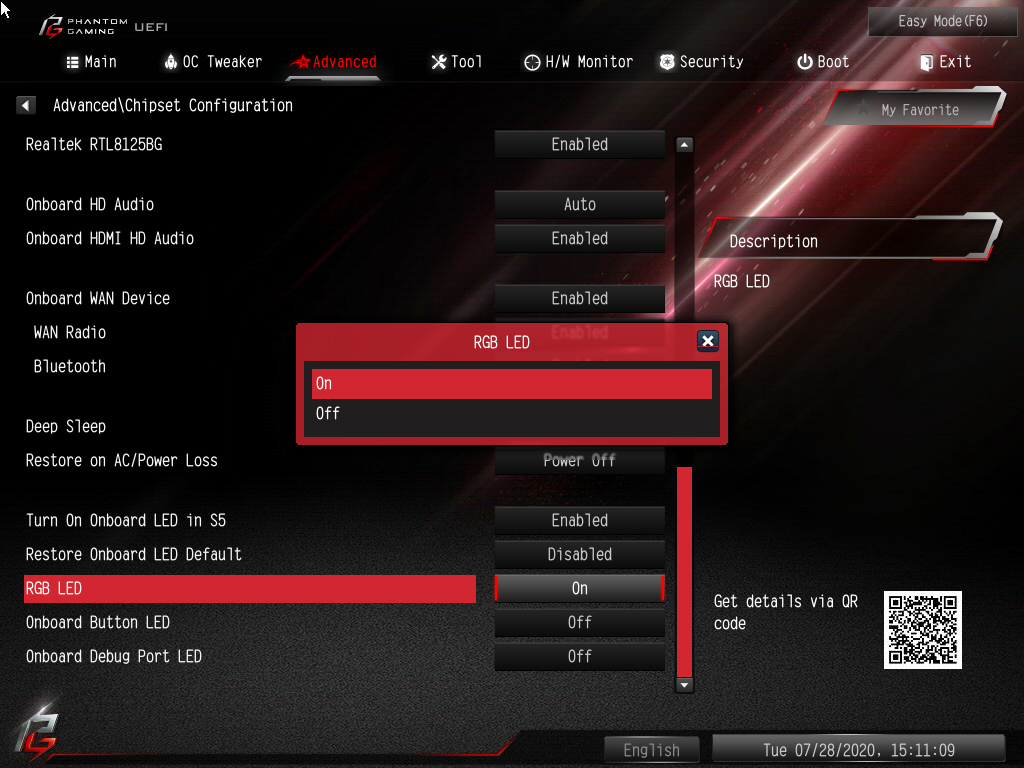Viewport: 1024px width, 768px height.
Task: Close the RGB LED popup with X
Action: [x=708, y=341]
